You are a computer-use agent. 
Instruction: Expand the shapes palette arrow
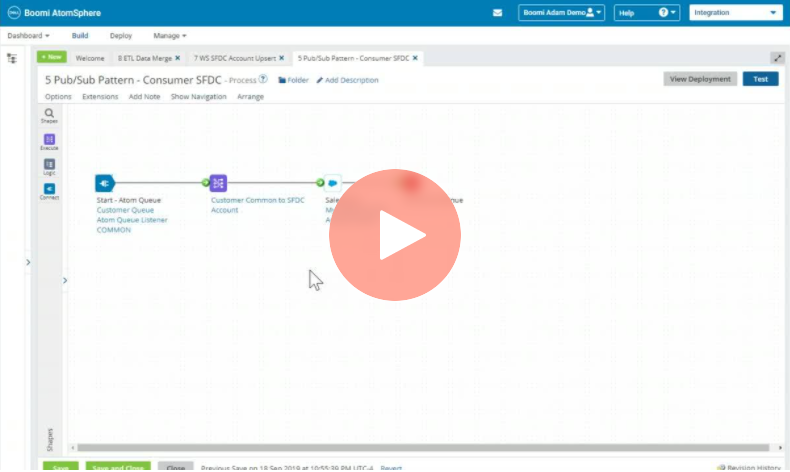click(65, 280)
